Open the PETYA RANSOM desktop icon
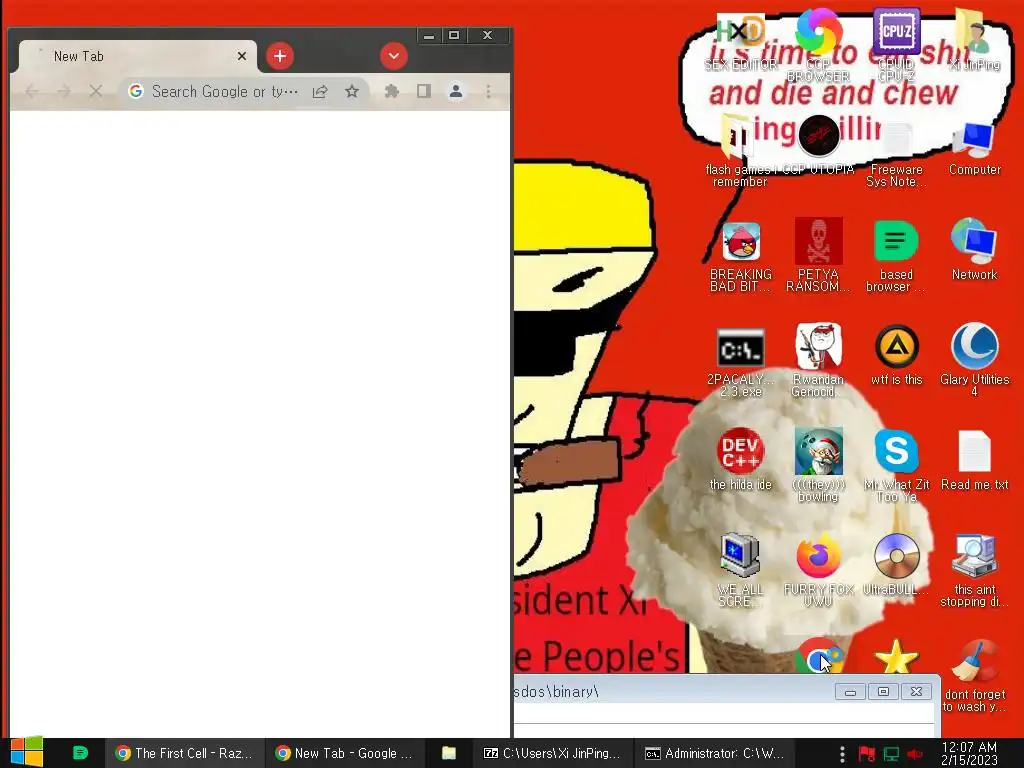 tap(818, 255)
